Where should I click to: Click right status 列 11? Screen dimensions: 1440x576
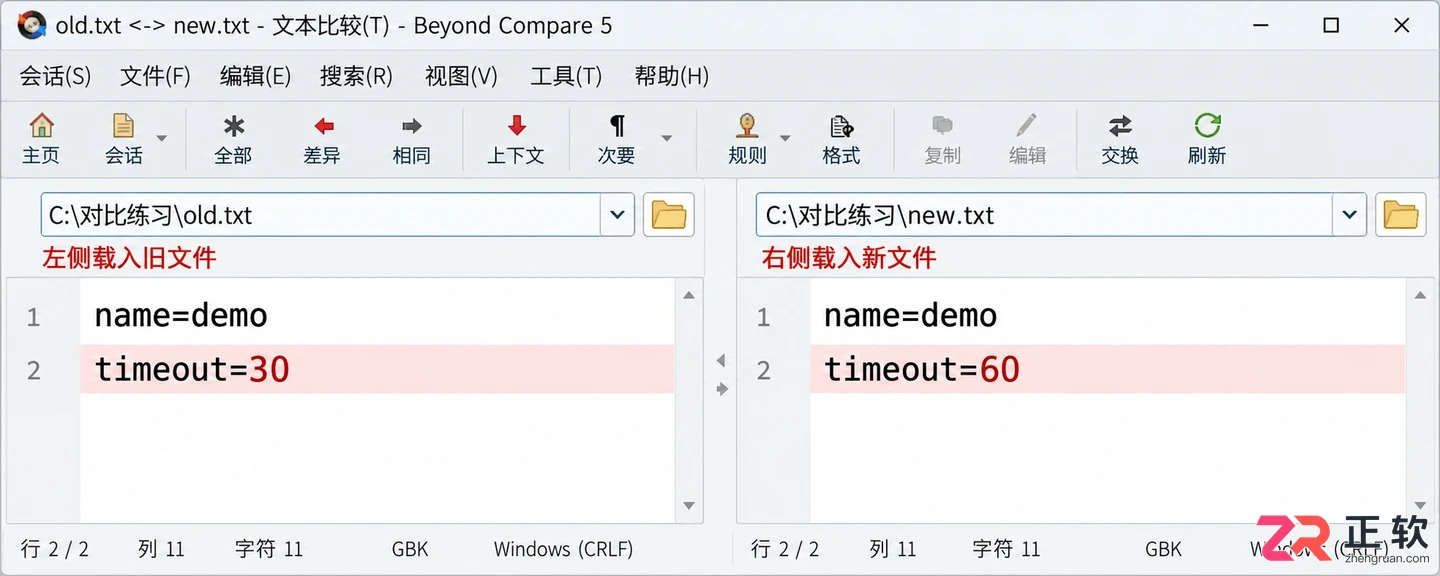pos(893,549)
